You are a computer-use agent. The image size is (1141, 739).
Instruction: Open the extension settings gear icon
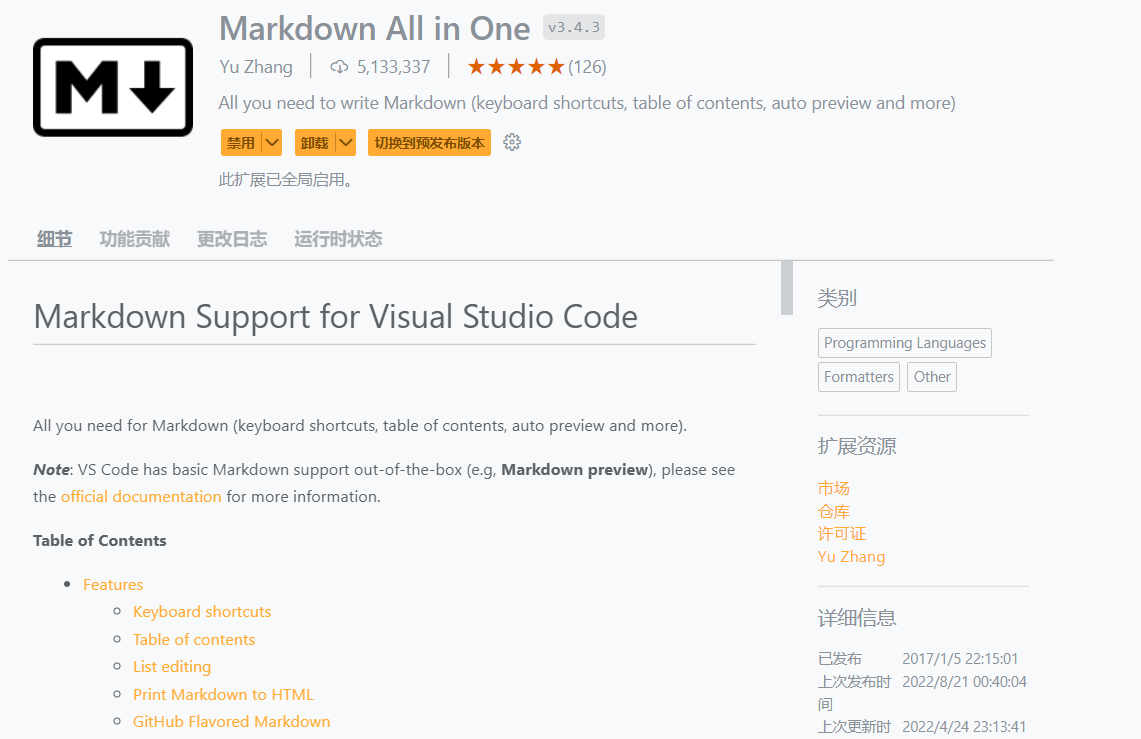(512, 143)
